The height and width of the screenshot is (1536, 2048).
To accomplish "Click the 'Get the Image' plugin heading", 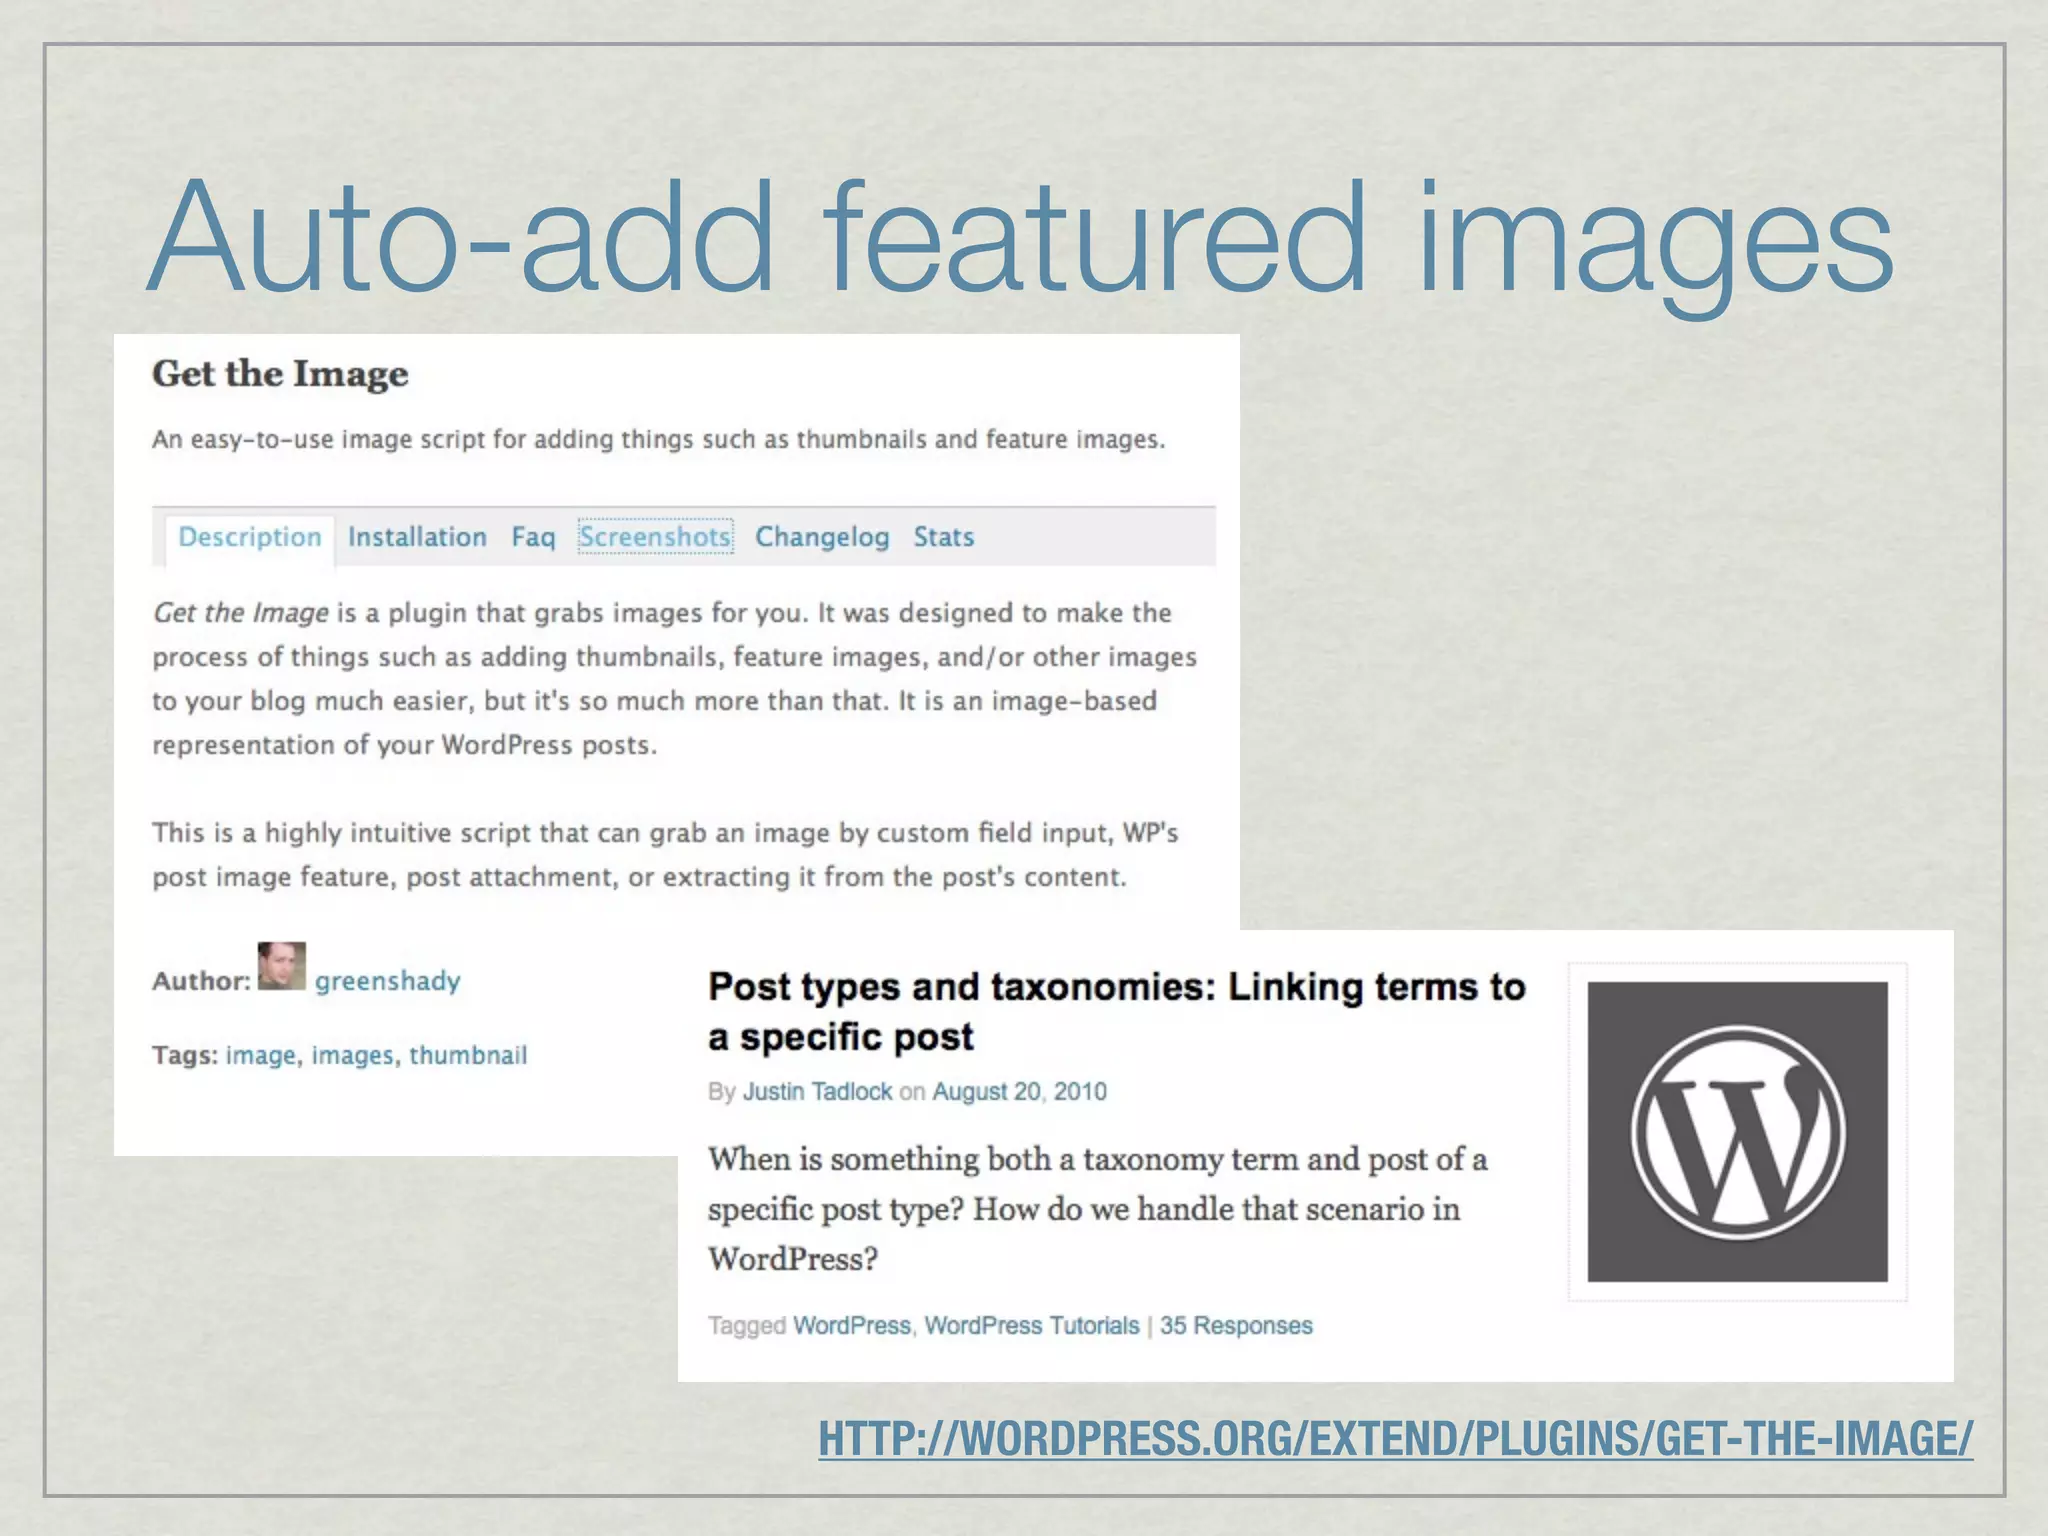I will [280, 374].
